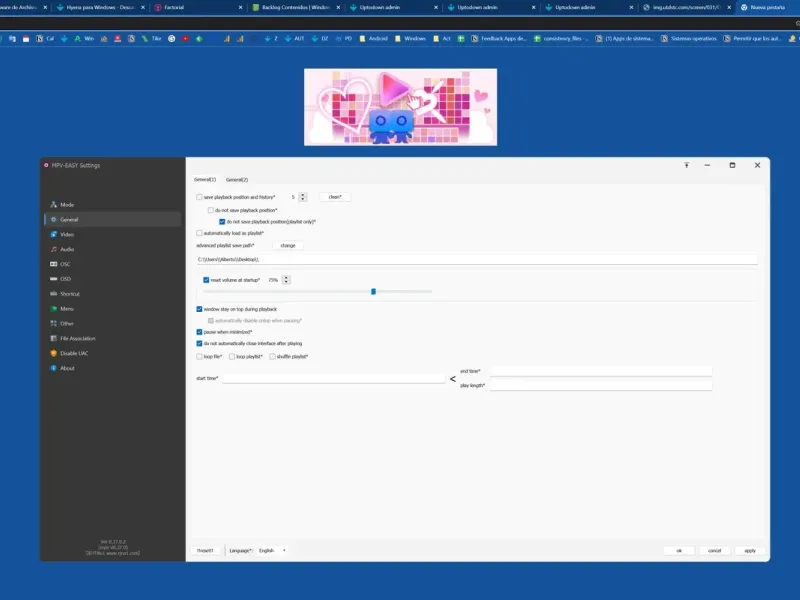Close the Hyena para Windows tab
The image size is (800, 600).
point(142,8)
